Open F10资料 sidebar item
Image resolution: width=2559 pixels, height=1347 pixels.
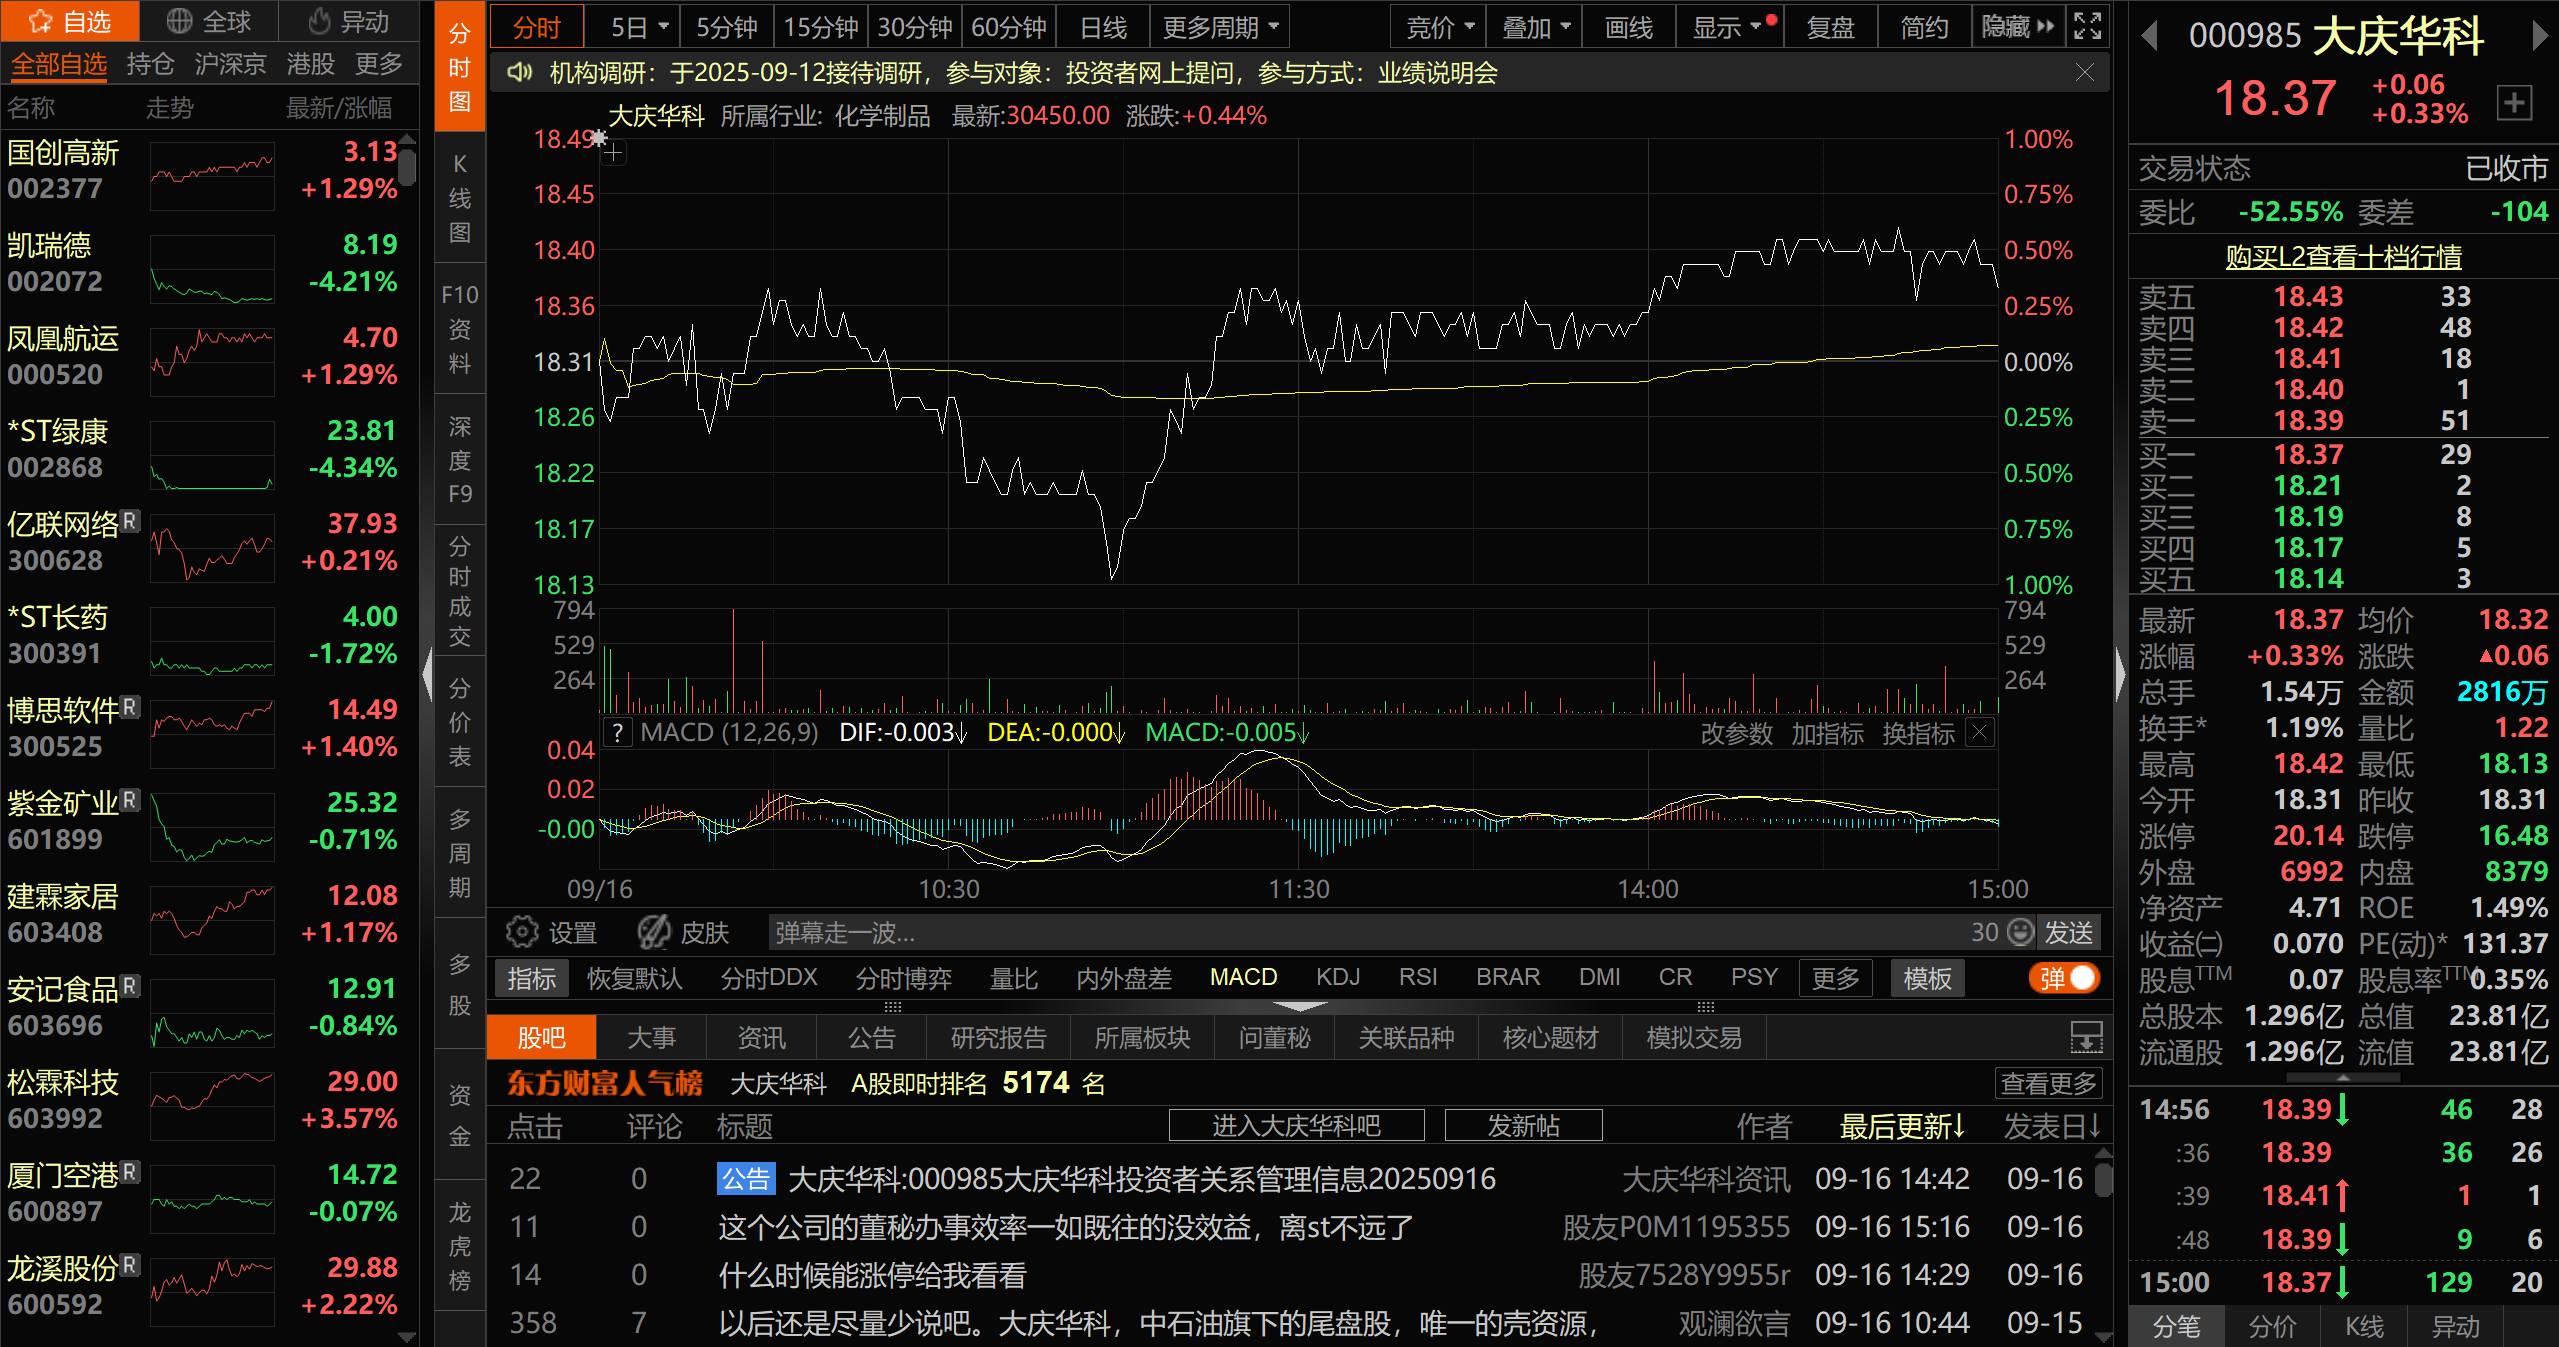[x=460, y=328]
